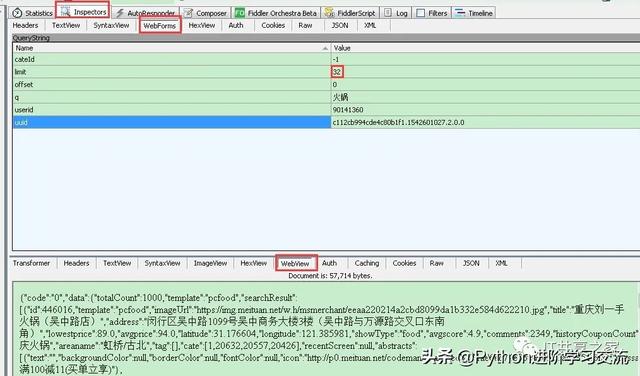This screenshot has height=376, width=640.
Task: Select request JSON inspector tab
Action: pos(340,25)
